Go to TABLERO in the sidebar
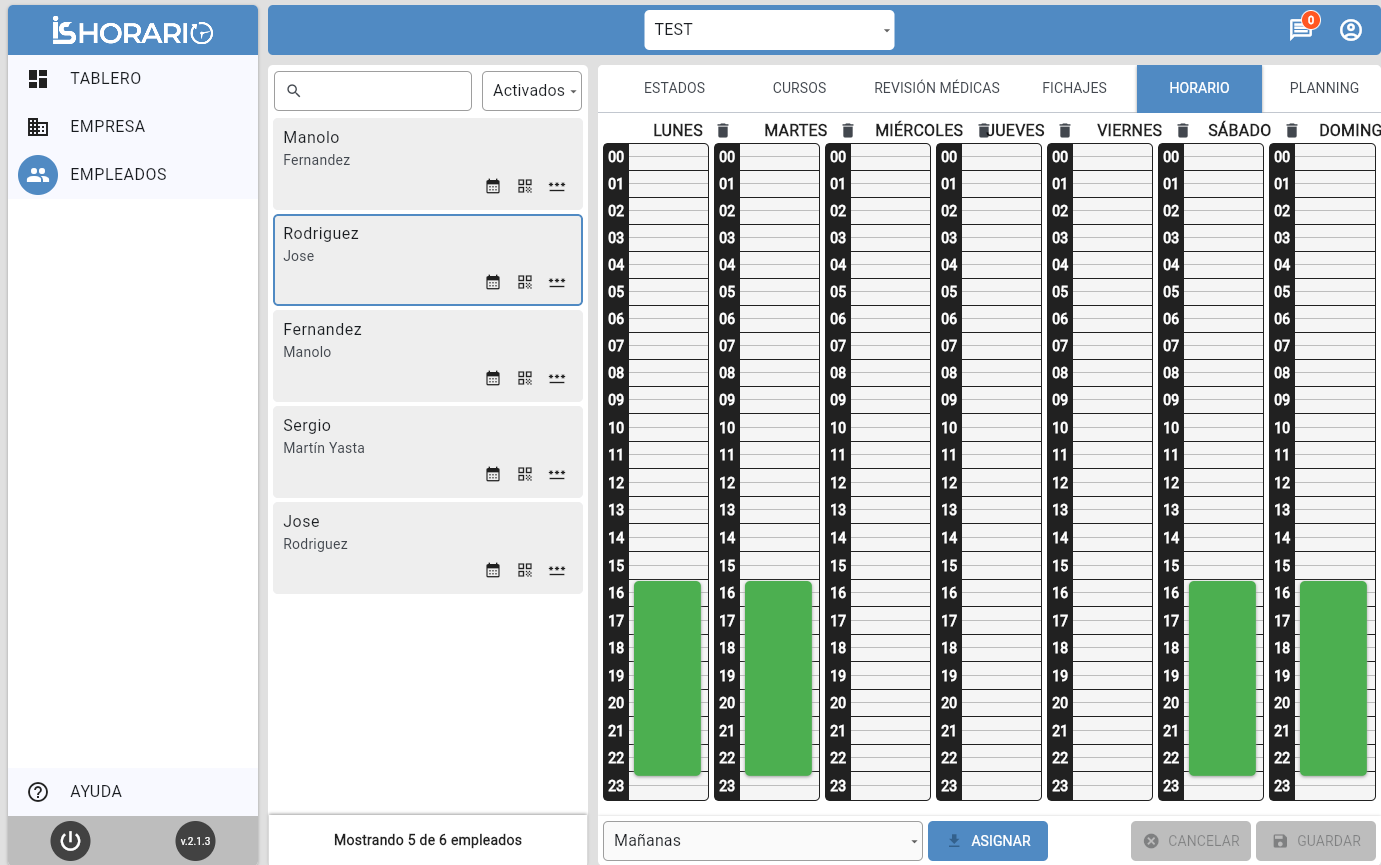The width and height of the screenshot is (1381, 865). coord(105,79)
